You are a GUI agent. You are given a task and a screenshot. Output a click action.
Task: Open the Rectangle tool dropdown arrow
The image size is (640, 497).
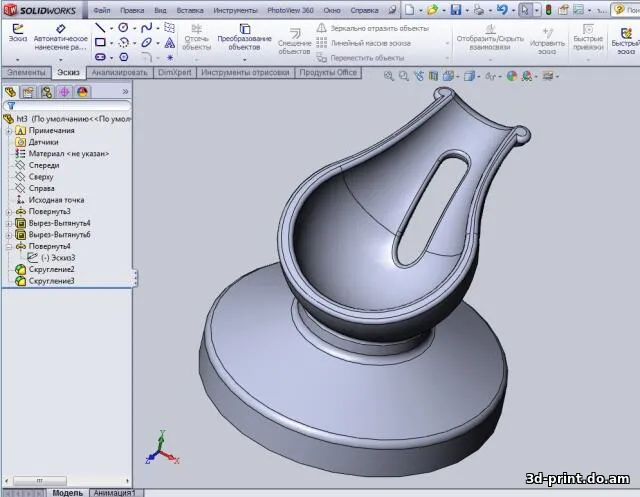111,43
